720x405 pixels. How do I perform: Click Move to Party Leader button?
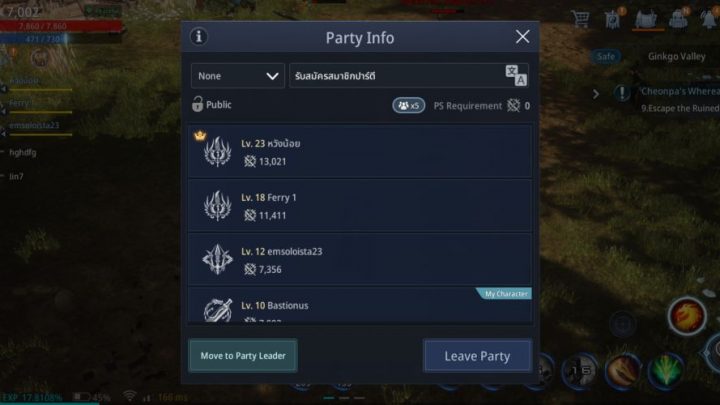(x=243, y=355)
